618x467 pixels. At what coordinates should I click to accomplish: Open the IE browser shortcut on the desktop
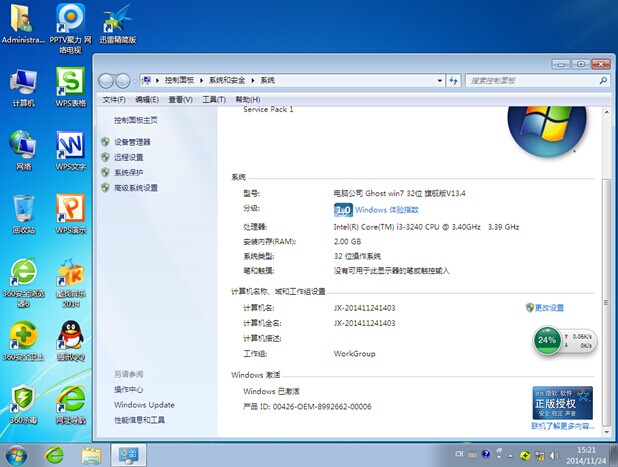(71, 404)
